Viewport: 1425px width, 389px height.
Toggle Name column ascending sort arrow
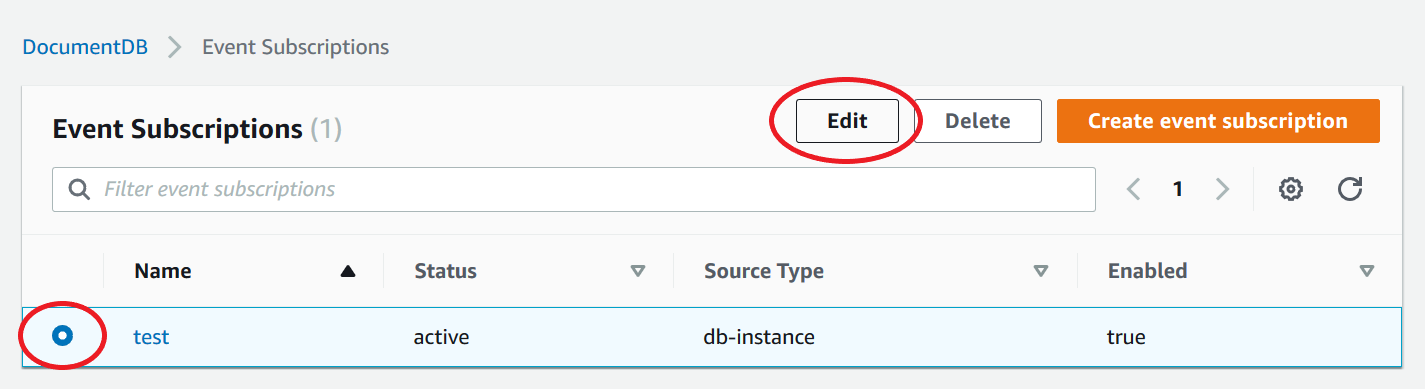pyautogui.click(x=348, y=271)
